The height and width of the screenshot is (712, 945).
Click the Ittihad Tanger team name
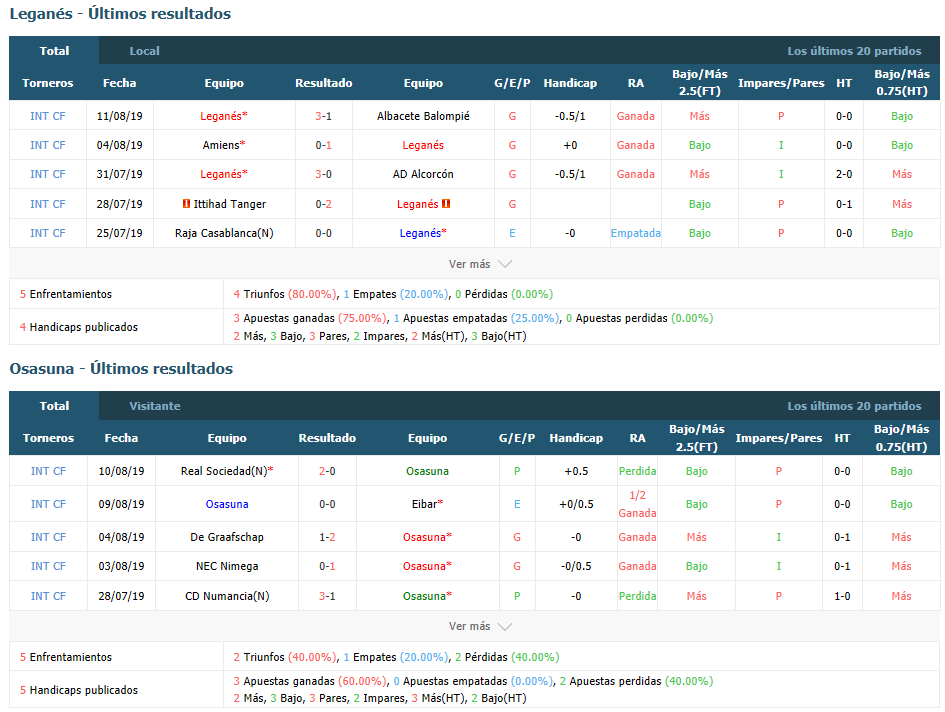coord(230,204)
